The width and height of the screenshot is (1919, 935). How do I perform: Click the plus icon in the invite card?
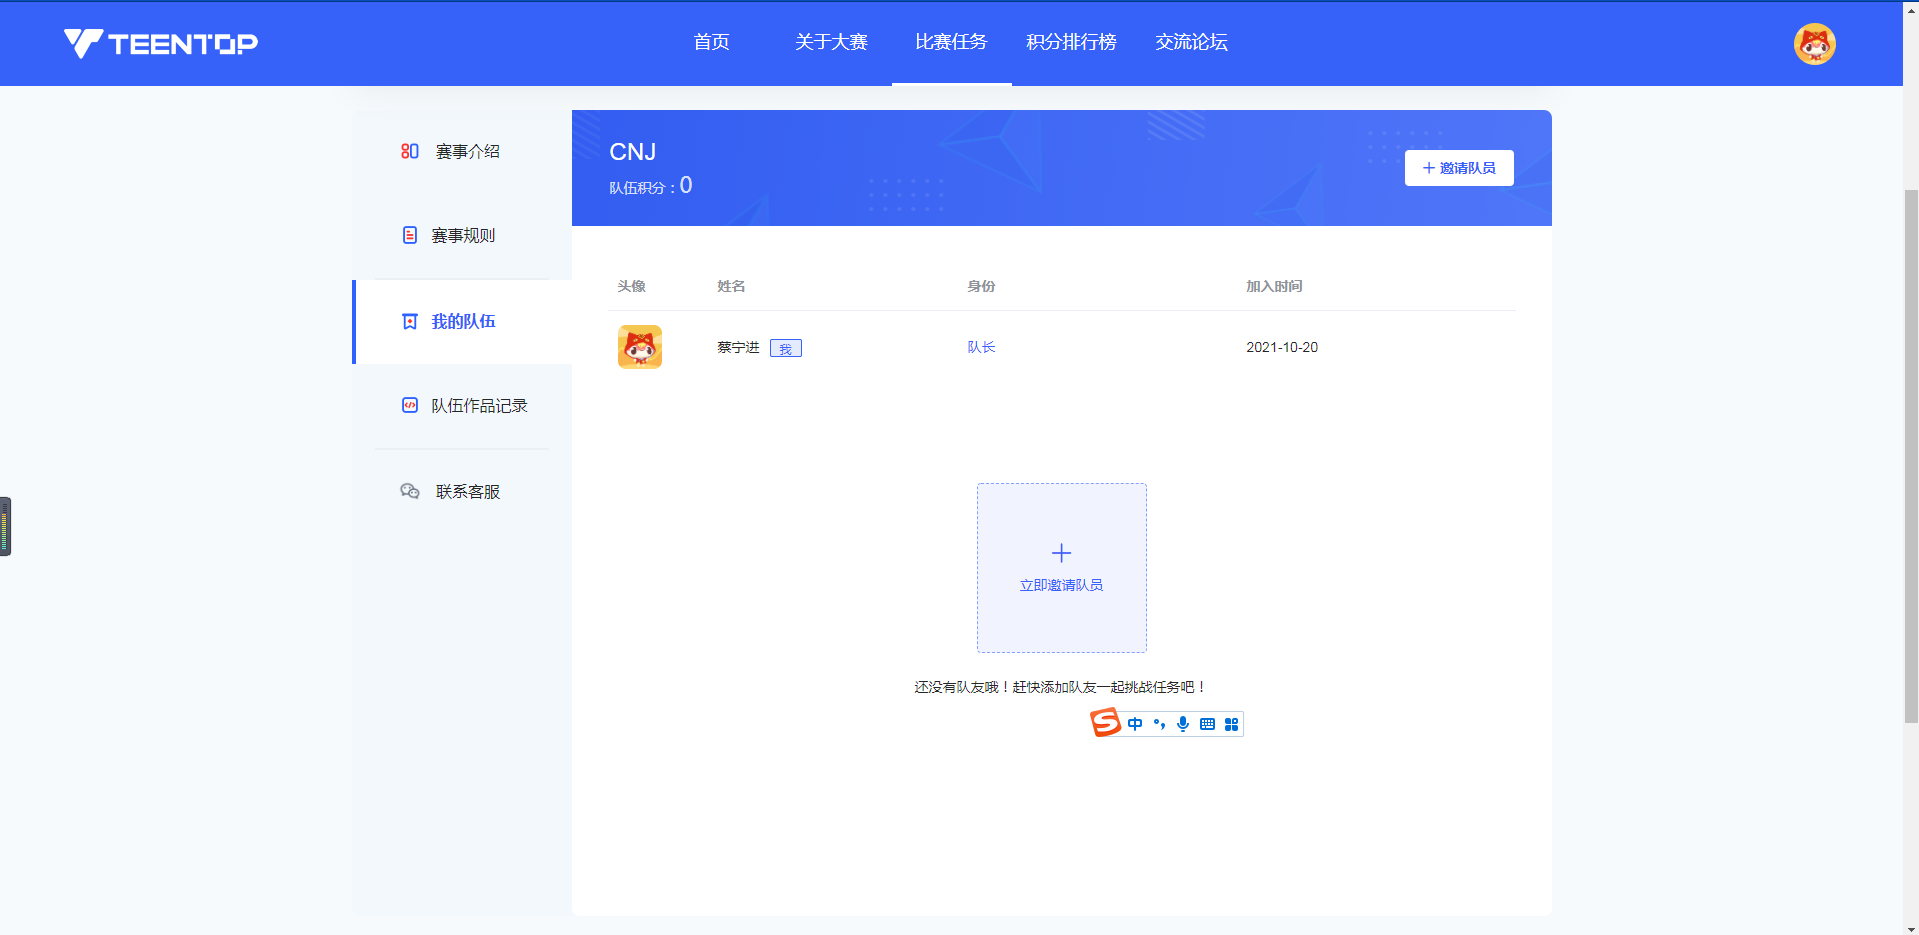pos(1062,553)
